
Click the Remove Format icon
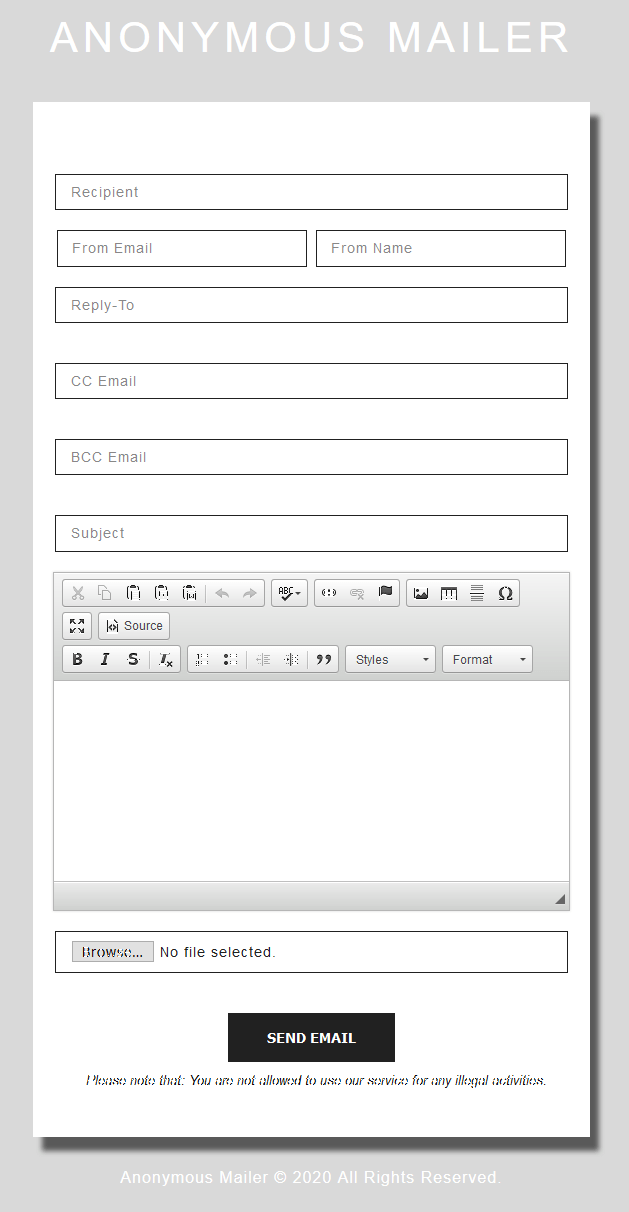click(166, 660)
